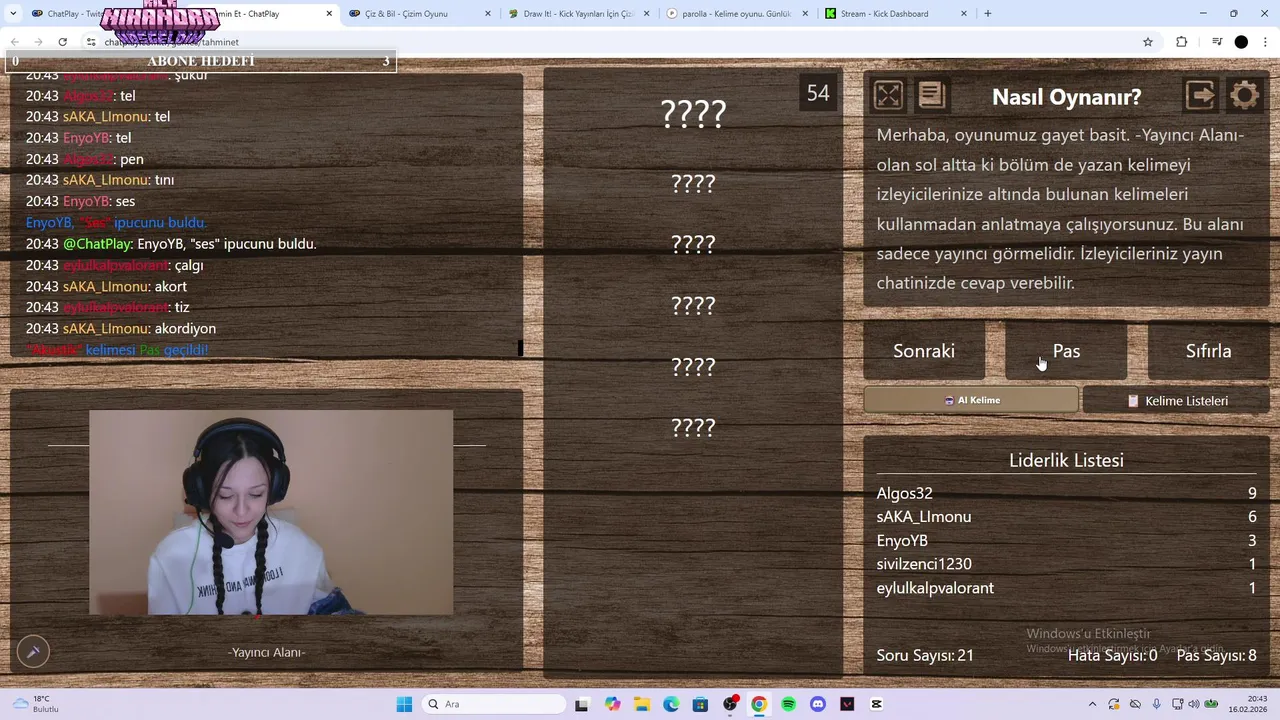
Task: Open the browser extensions puzzle icon
Action: click(x=1181, y=42)
